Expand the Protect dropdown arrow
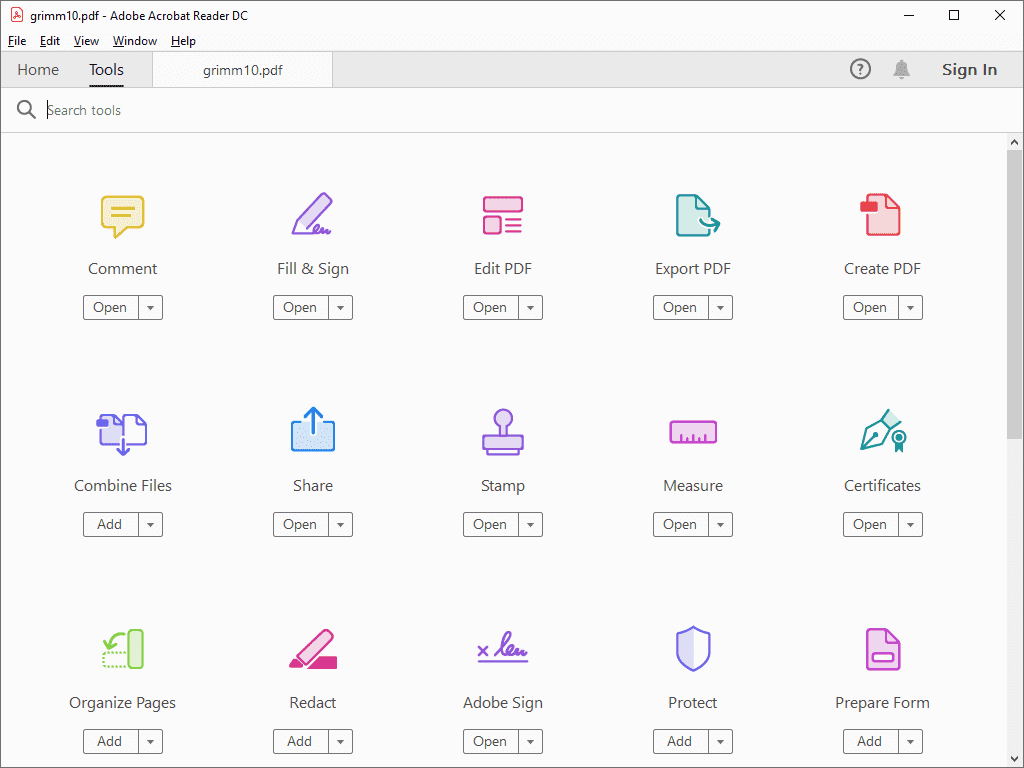Viewport: 1024px width, 768px height. (721, 741)
